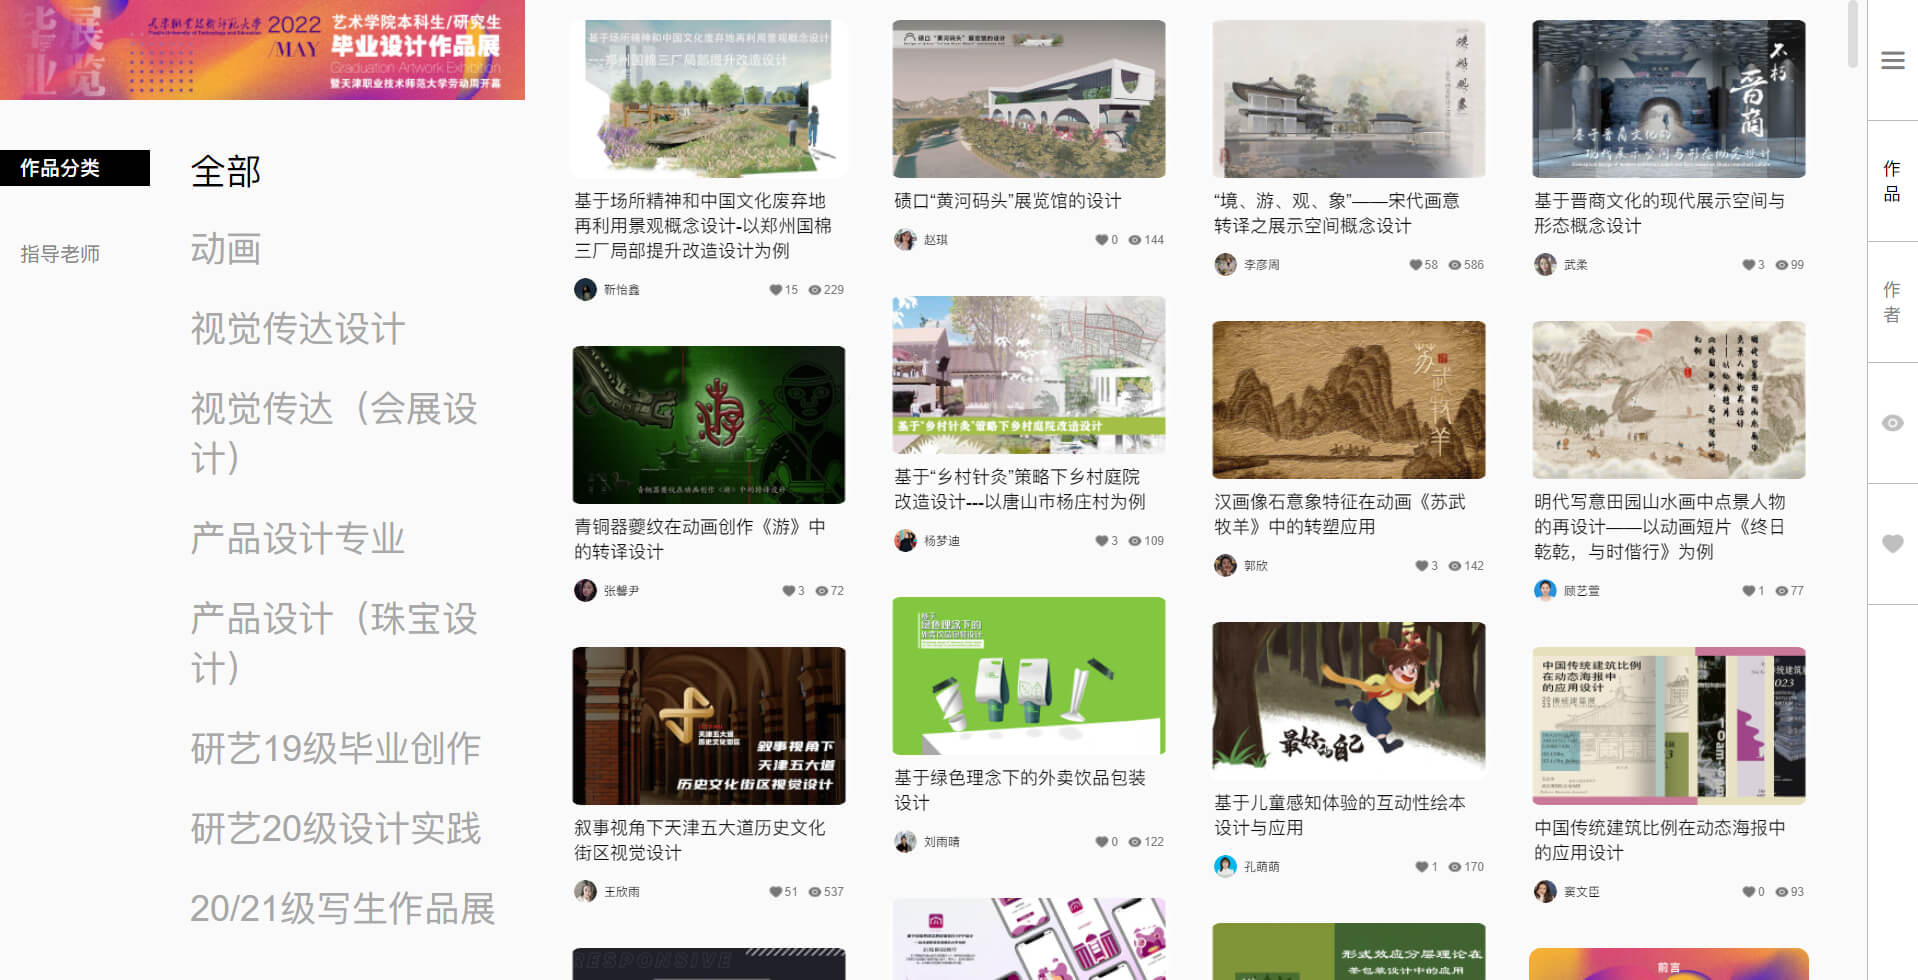Open thumbnail of 乡村针灸 courtyard renovation

(1029, 375)
